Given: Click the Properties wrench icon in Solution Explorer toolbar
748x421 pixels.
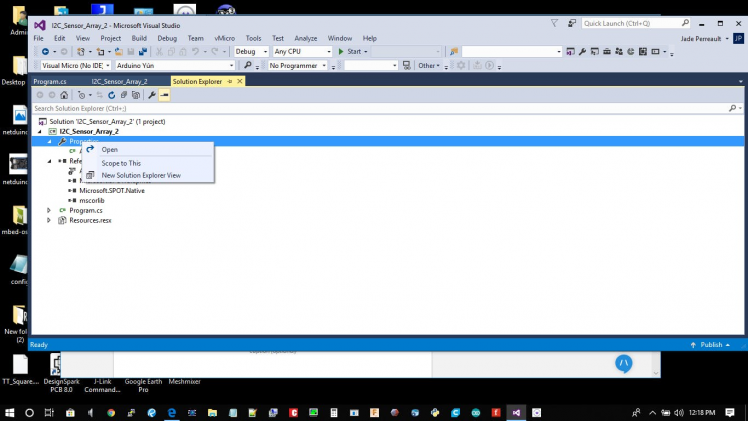Looking at the screenshot, I should tap(152, 95).
